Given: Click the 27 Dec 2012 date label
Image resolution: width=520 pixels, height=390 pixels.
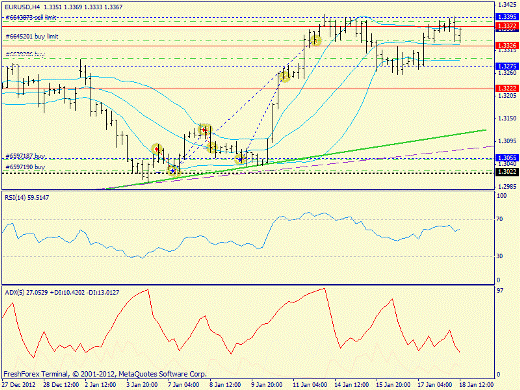Looking at the screenshot, I should (19, 384).
